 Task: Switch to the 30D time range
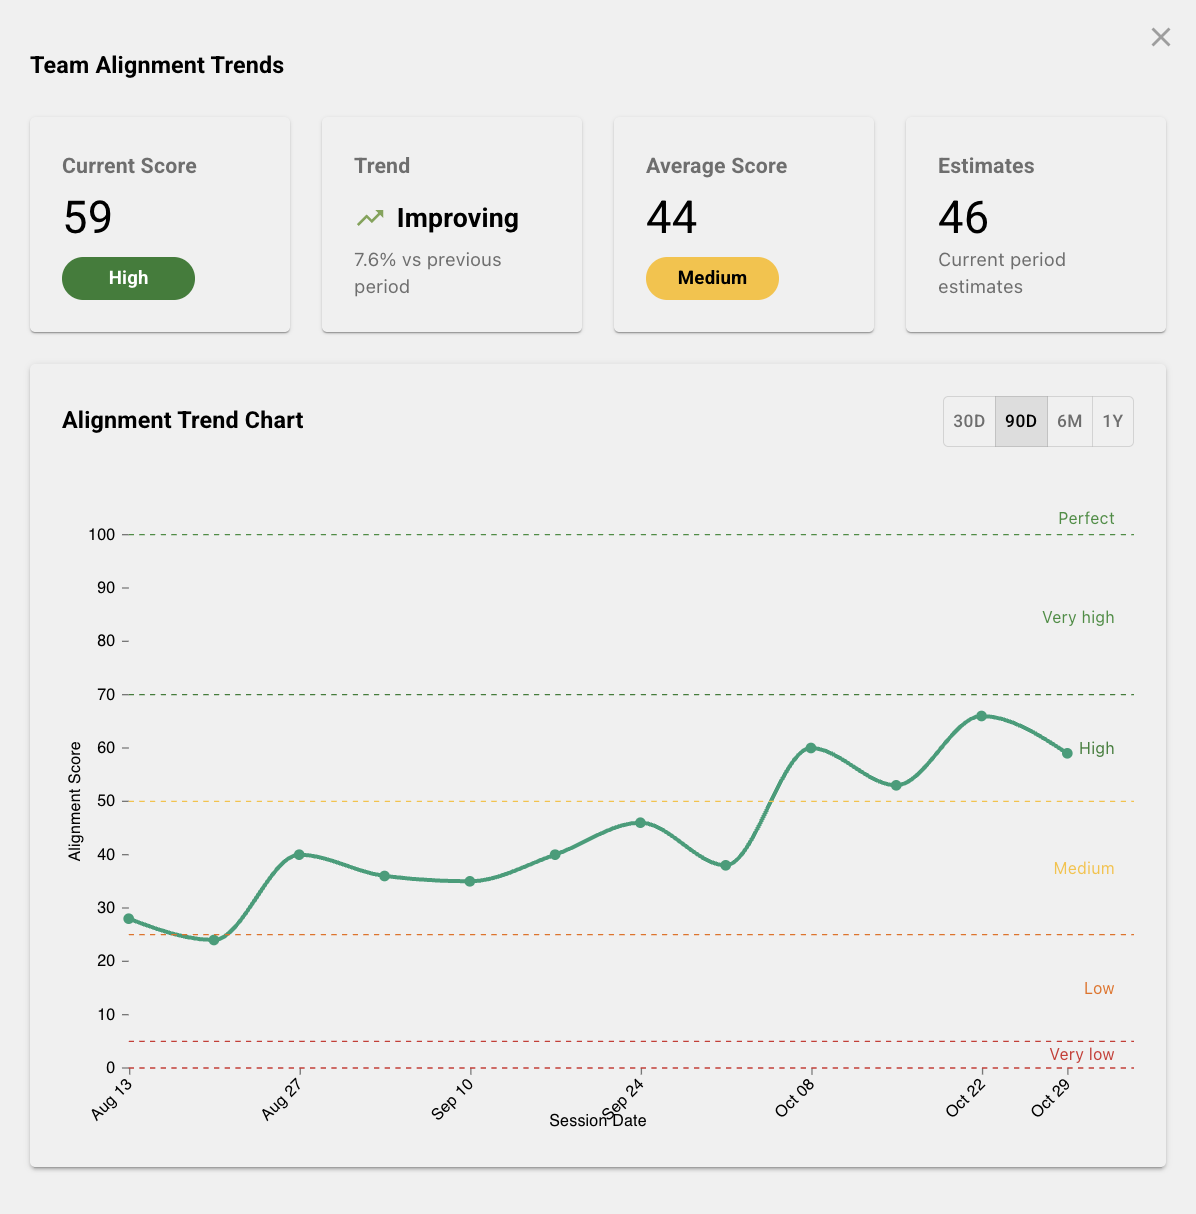pyautogui.click(x=968, y=421)
